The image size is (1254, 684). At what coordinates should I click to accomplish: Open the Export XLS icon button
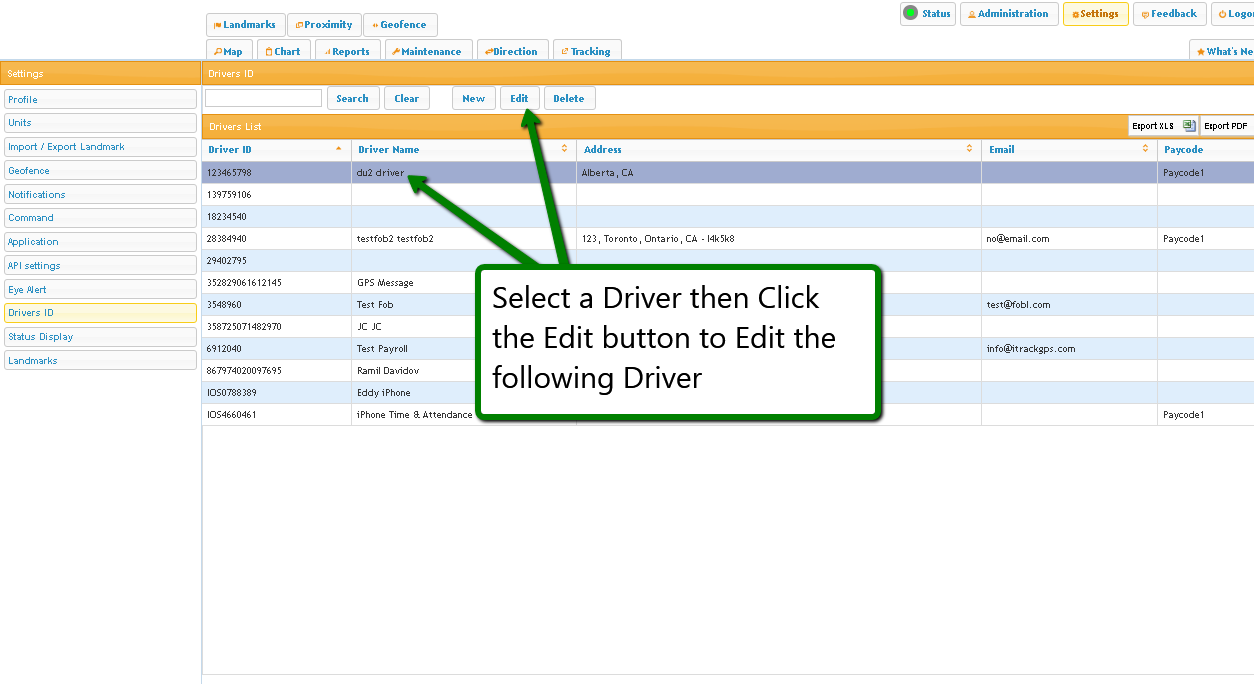click(1188, 126)
